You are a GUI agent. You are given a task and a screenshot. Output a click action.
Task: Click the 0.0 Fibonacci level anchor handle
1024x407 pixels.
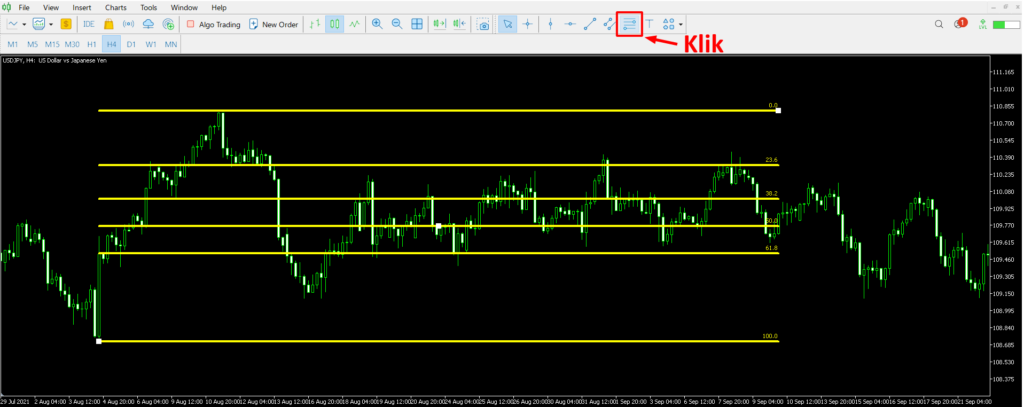coord(778,110)
